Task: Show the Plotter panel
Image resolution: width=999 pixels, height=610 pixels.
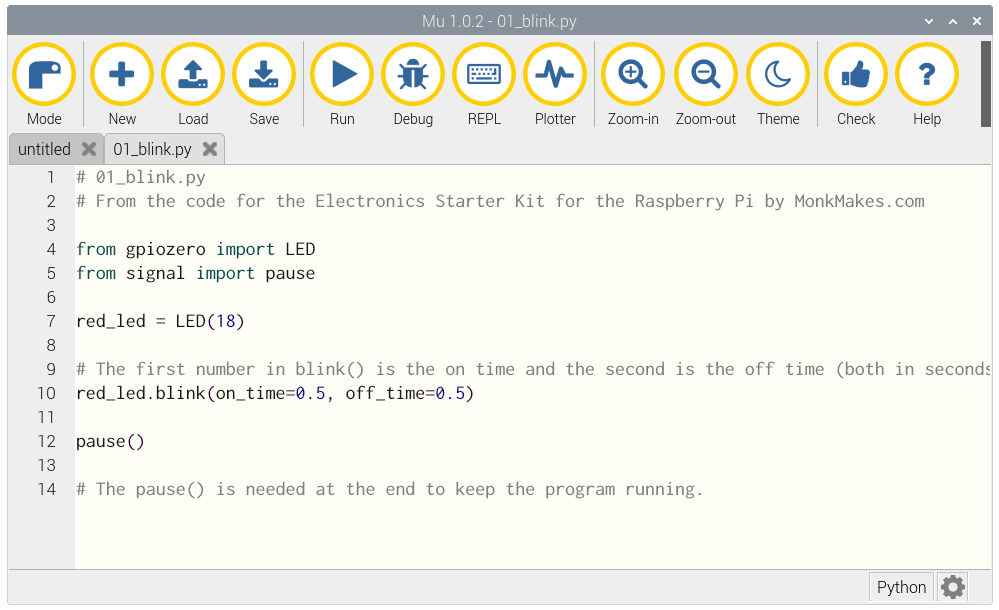Action: (x=555, y=75)
